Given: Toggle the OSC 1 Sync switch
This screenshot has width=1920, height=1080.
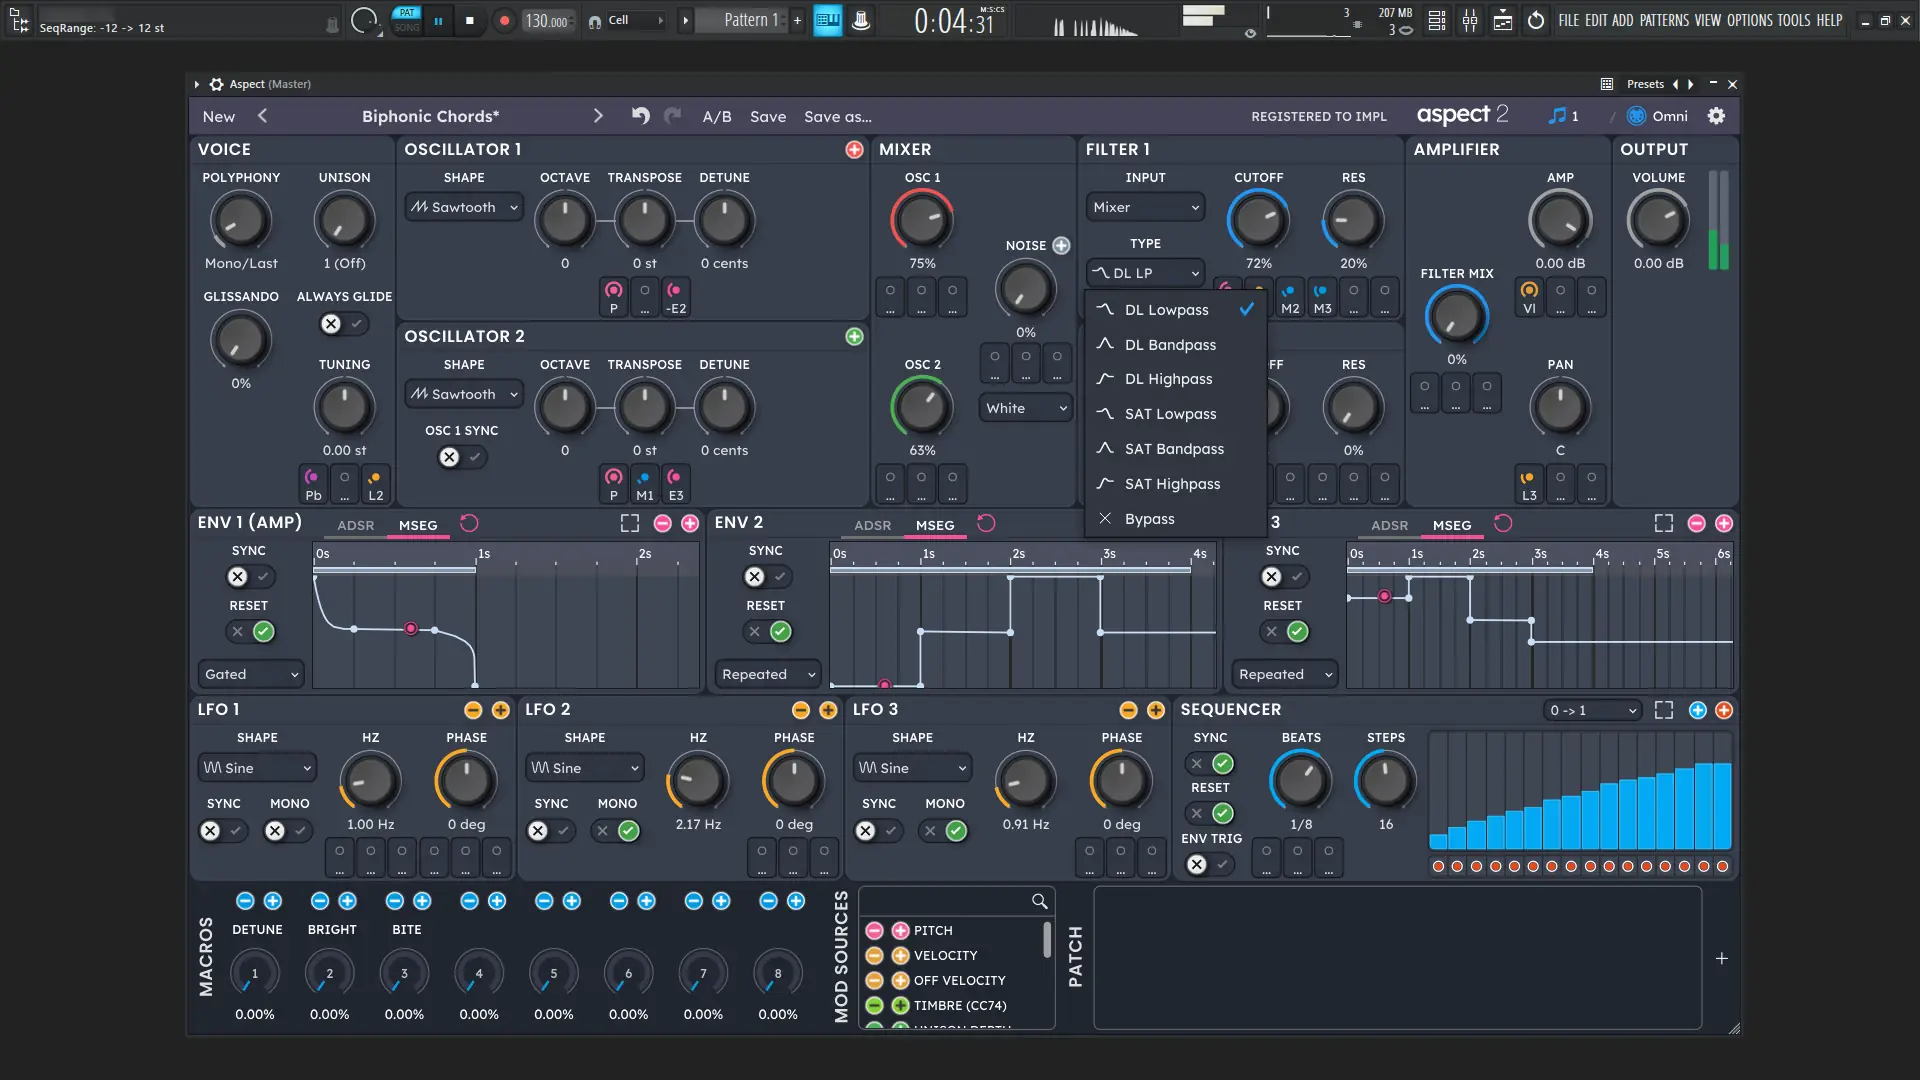Looking at the screenshot, I should point(461,457).
